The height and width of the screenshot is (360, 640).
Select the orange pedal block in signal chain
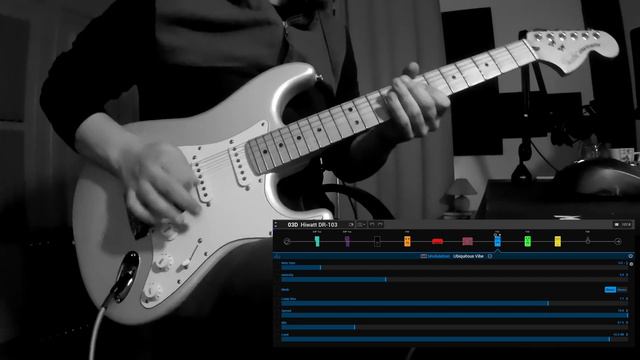click(407, 242)
